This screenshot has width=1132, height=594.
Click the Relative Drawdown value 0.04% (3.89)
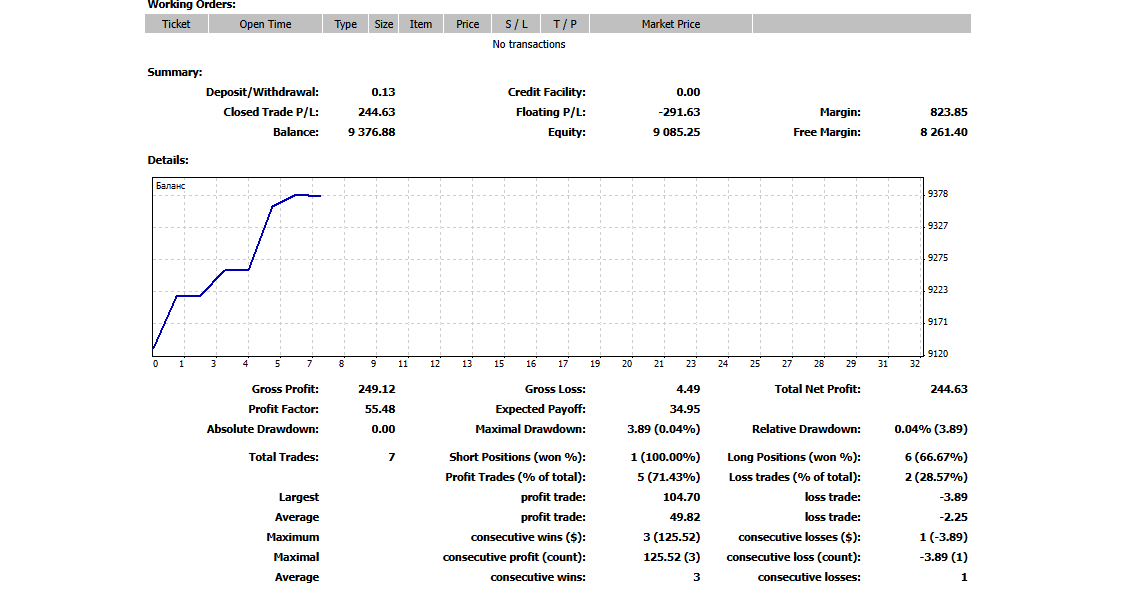pyautogui.click(x=931, y=429)
